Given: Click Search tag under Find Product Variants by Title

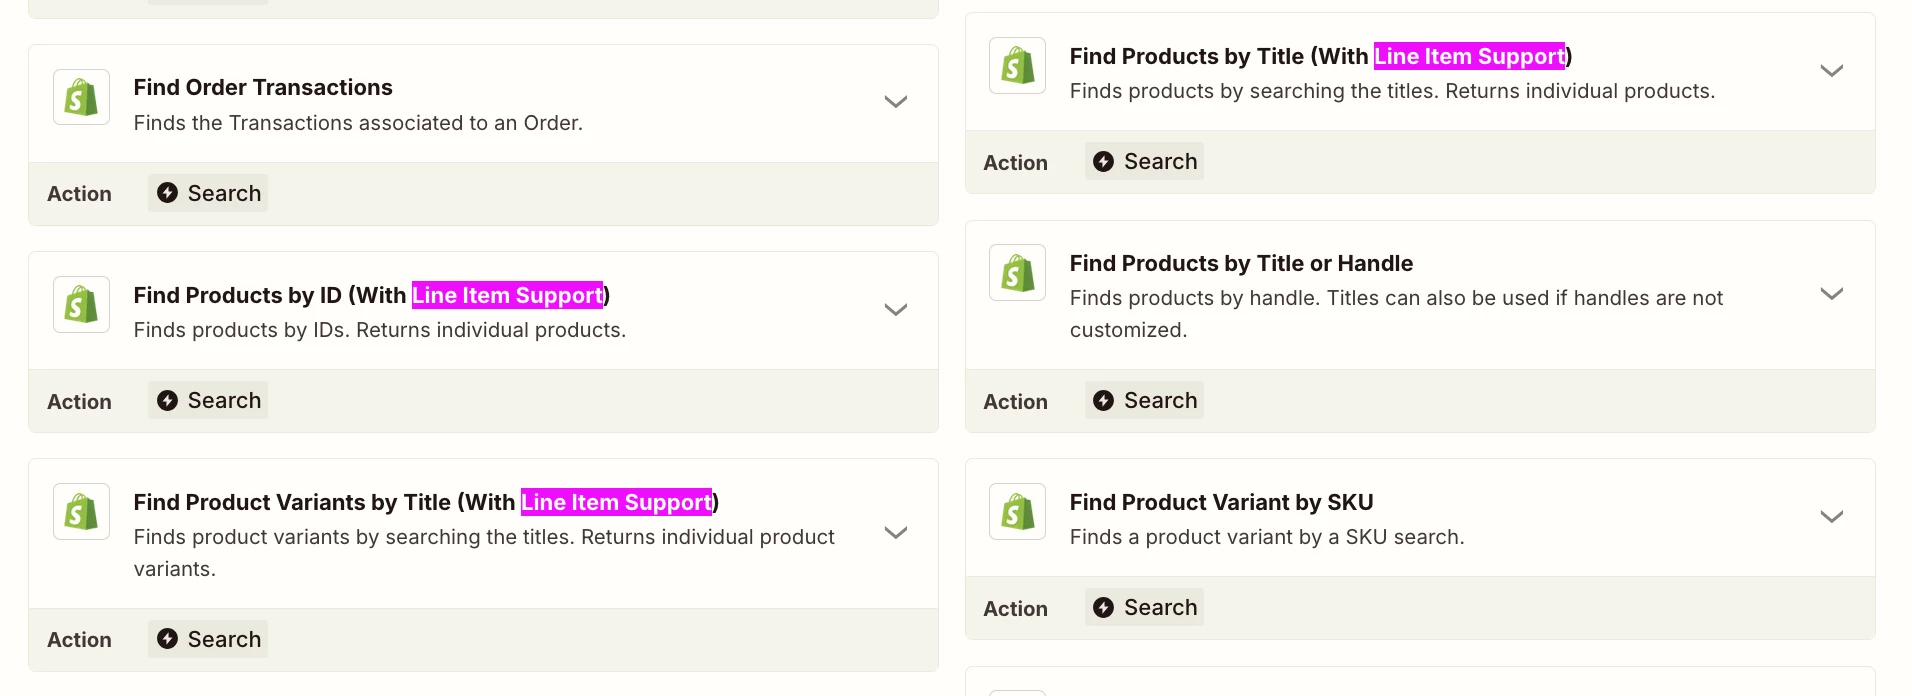Looking at the screenshot, I should click(208, 639).
